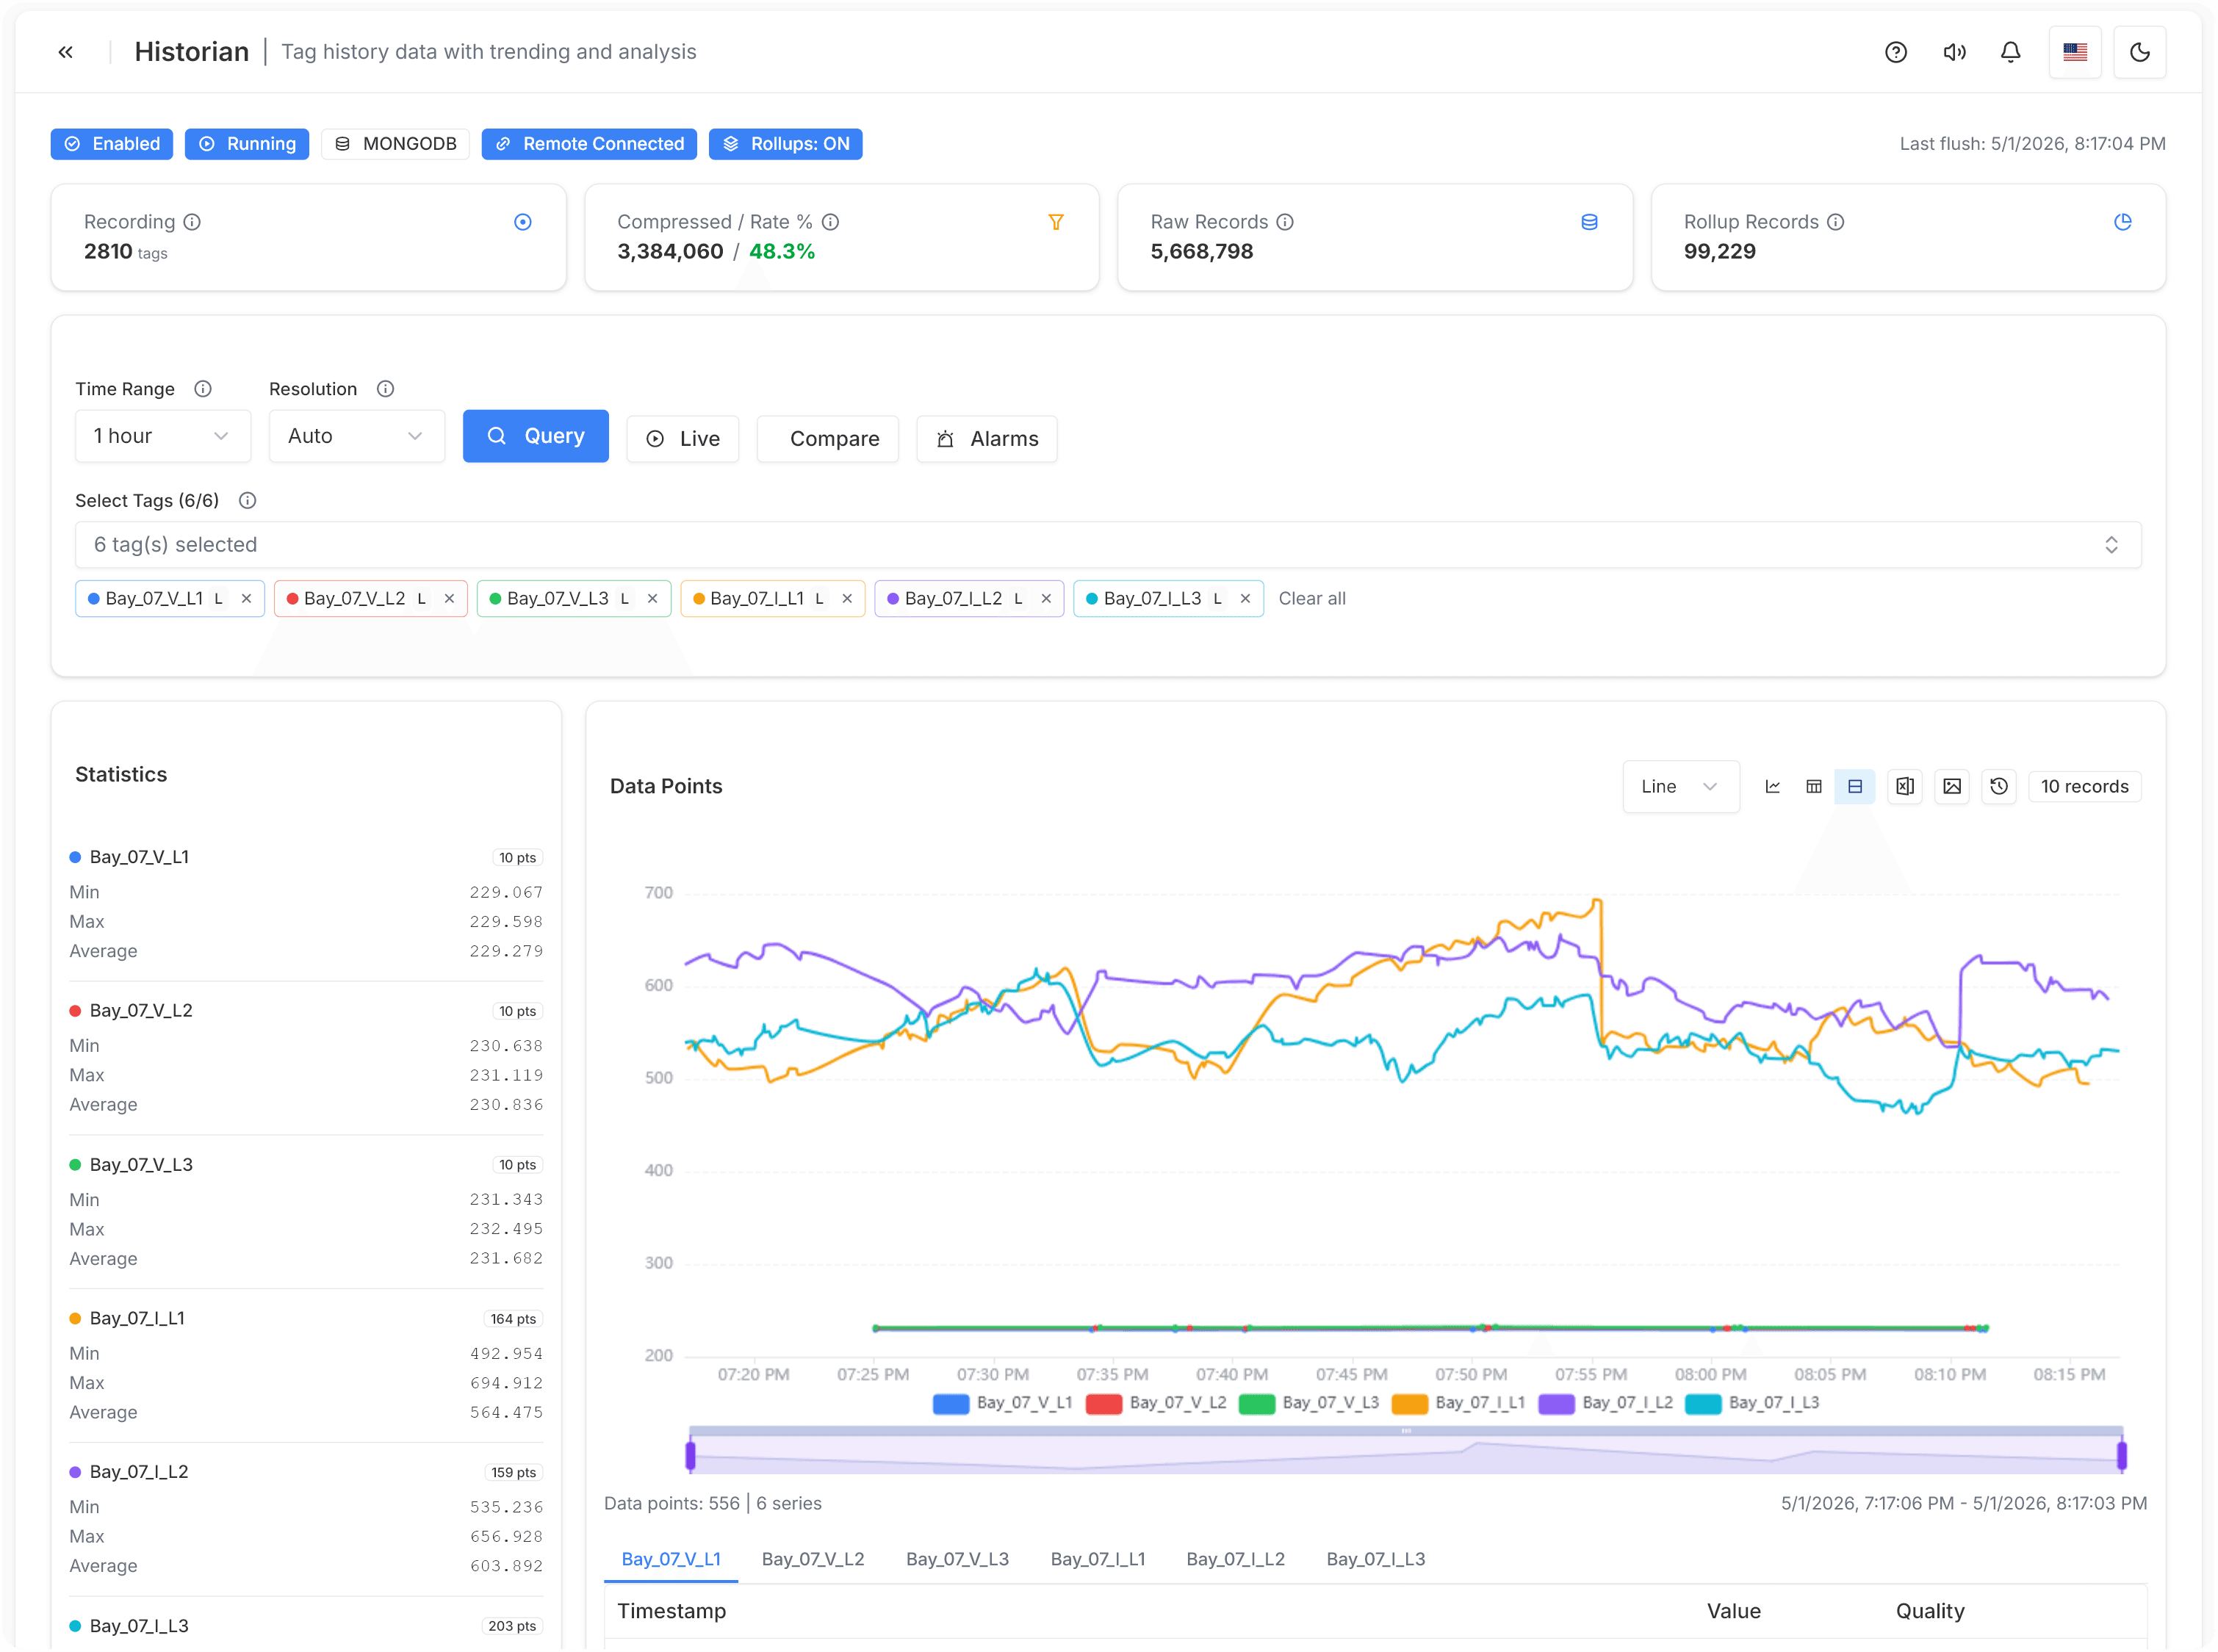
Task: Click the Resolution info icon
Action: [x=385, y=389]
